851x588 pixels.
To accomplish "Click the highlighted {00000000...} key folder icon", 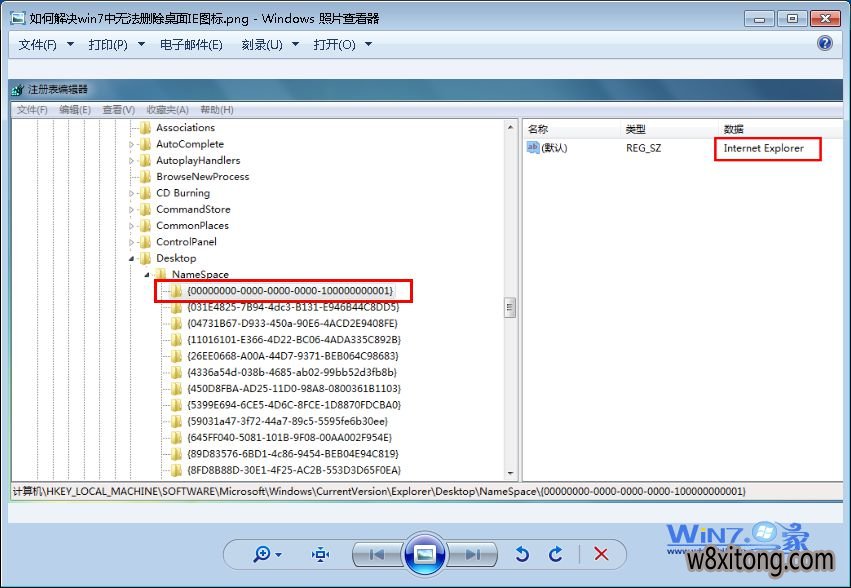I will pos(175,291).
